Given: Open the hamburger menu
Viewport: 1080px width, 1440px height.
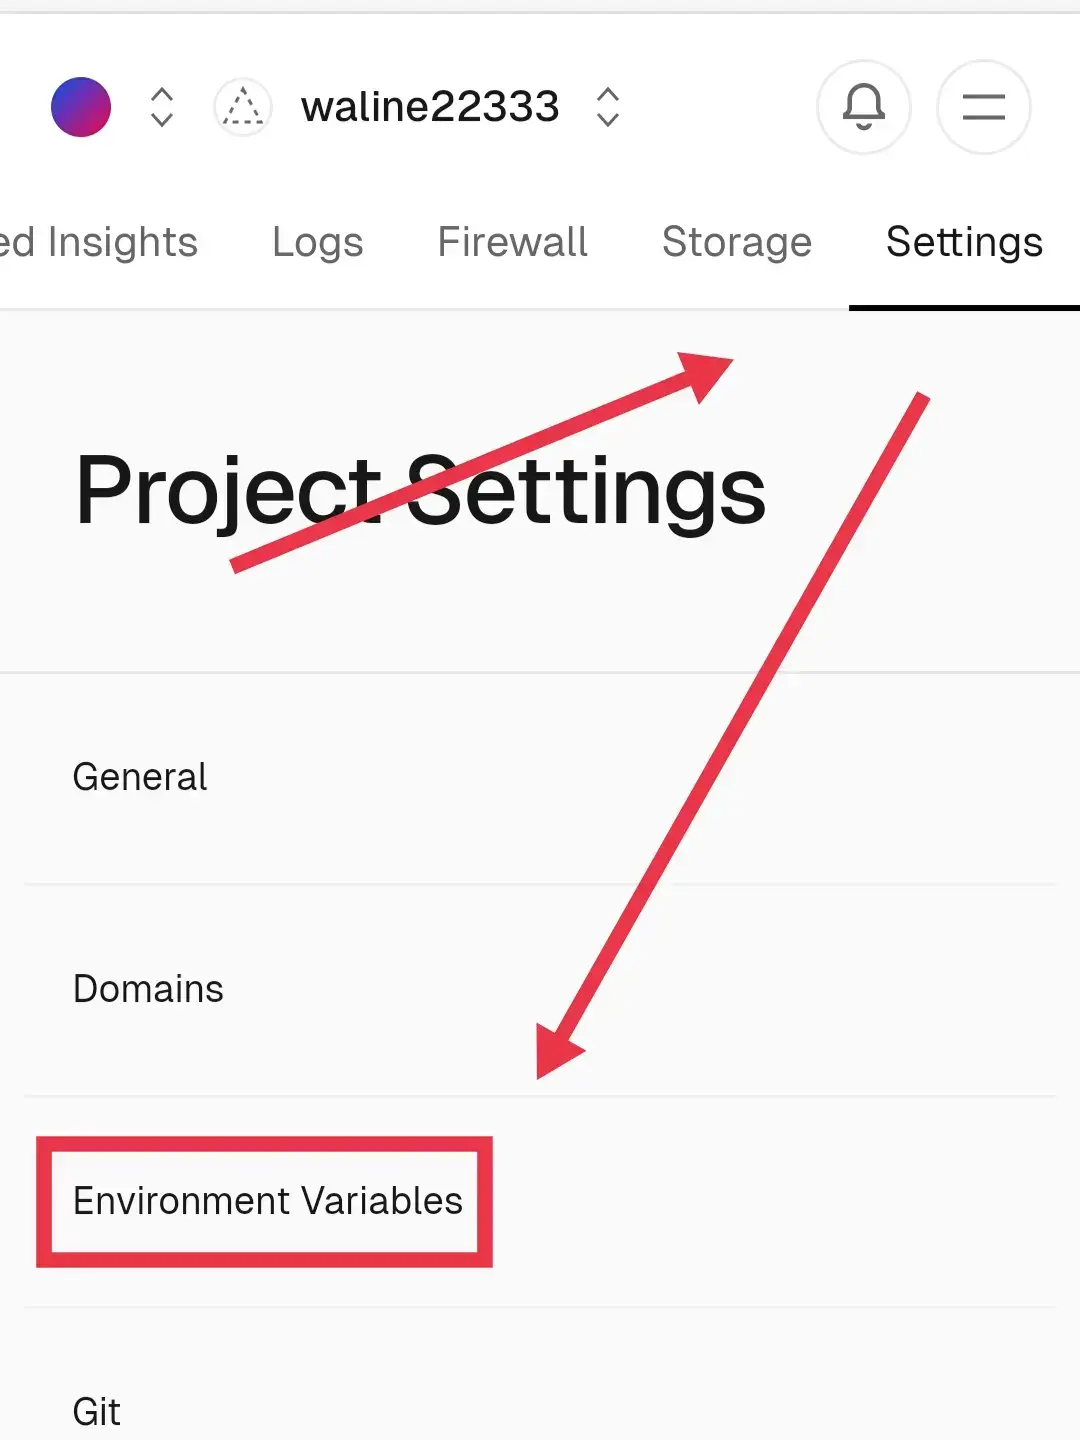Looking at the screenshot, I should 984,107.
